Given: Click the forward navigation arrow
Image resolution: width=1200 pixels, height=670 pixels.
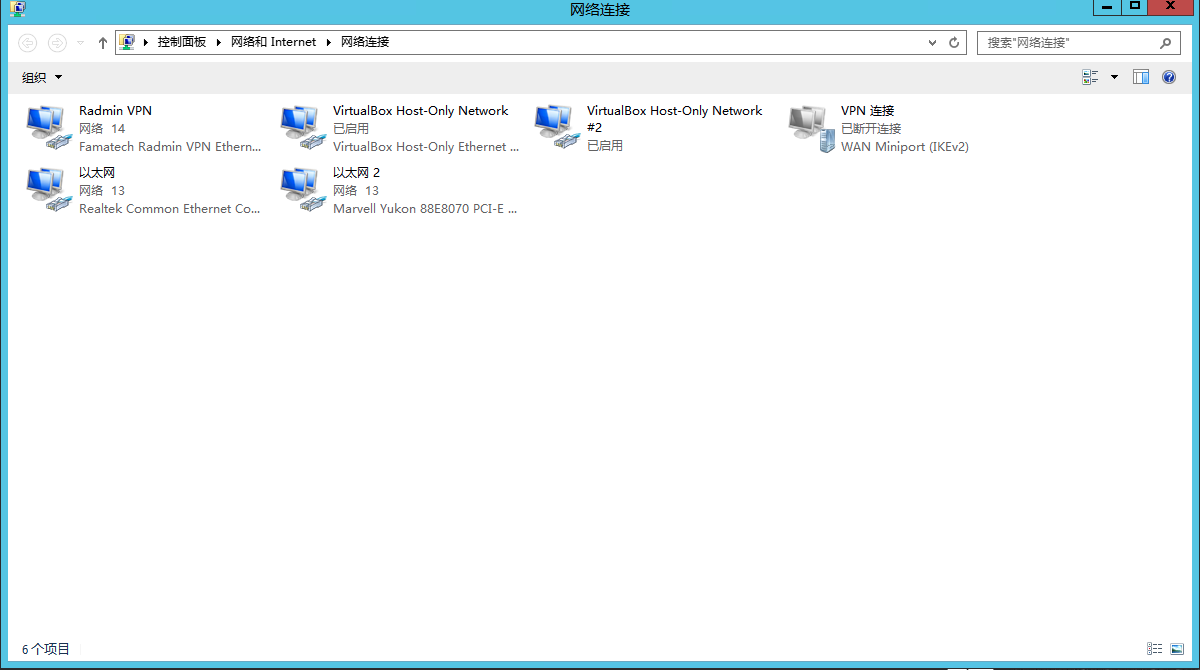Looking at the screenshot, I should pyautogui.click(x=57, y=42).
